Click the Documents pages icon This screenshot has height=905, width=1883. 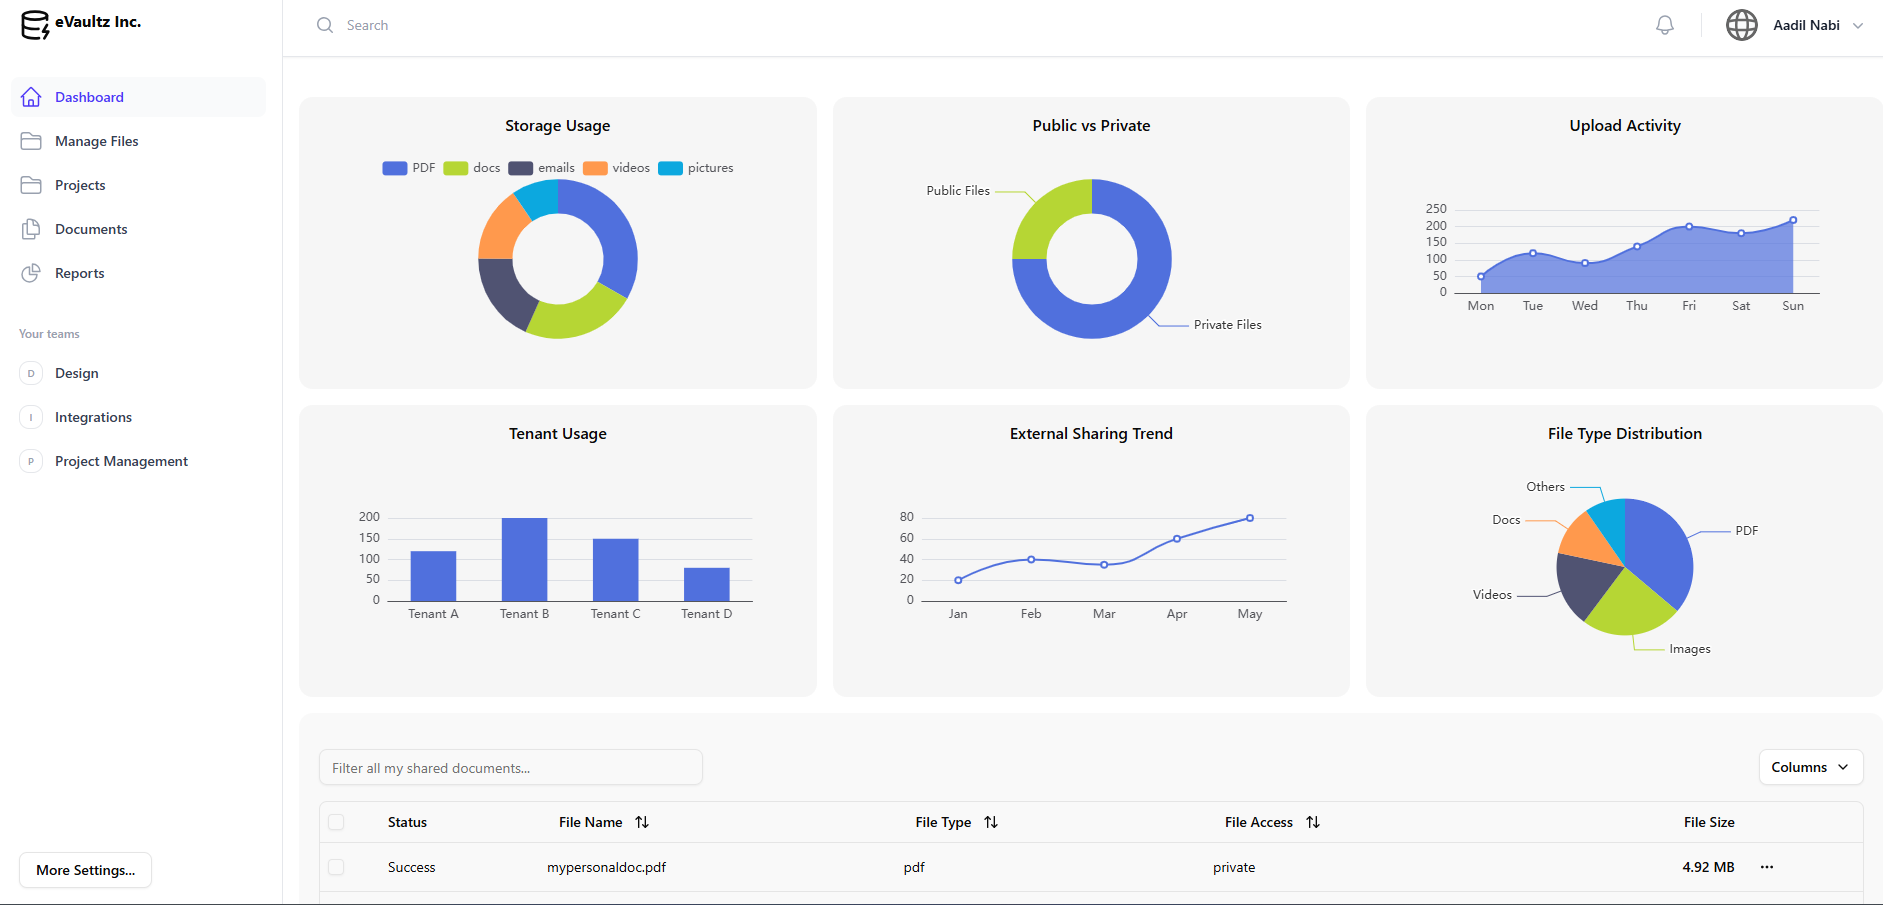(31, 229)
